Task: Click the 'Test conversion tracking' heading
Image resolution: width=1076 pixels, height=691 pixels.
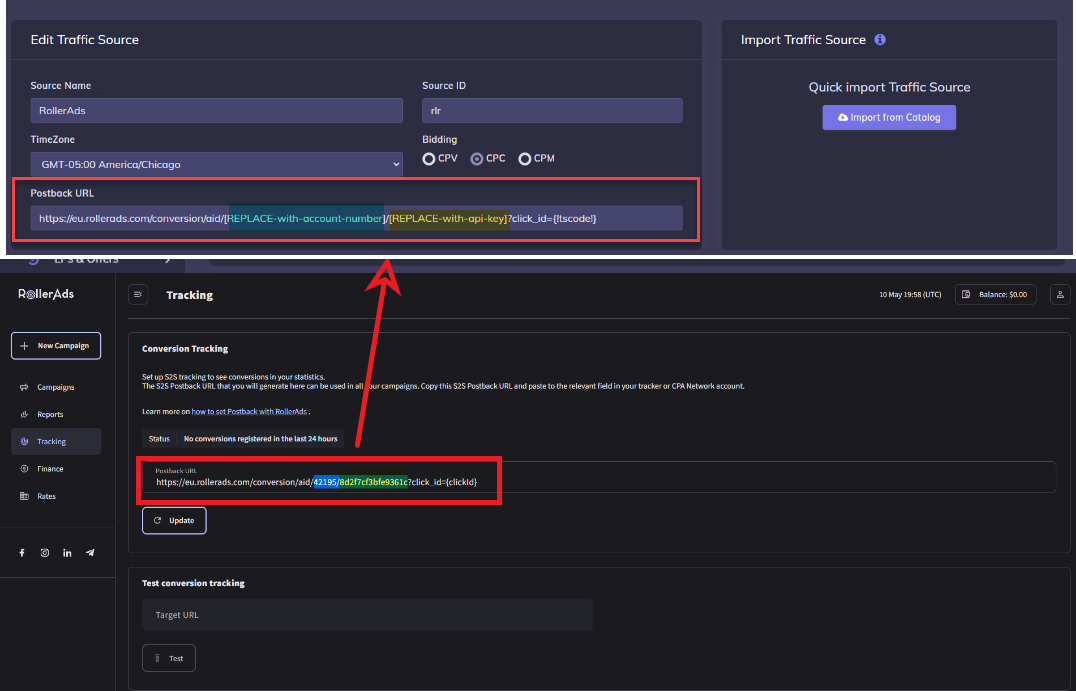Action: click(193, 583)
